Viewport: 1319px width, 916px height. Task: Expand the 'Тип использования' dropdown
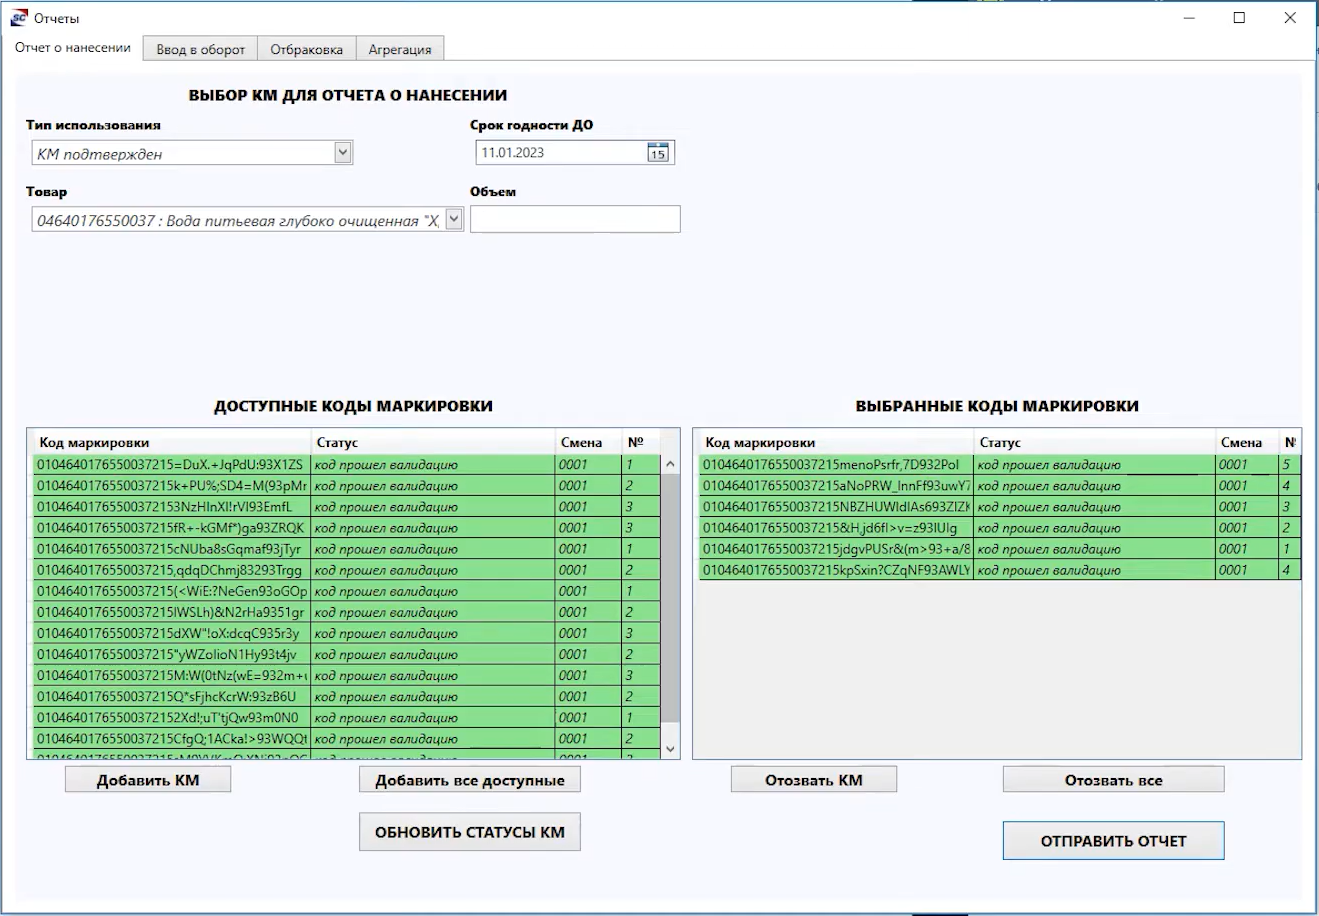(342, 153)
